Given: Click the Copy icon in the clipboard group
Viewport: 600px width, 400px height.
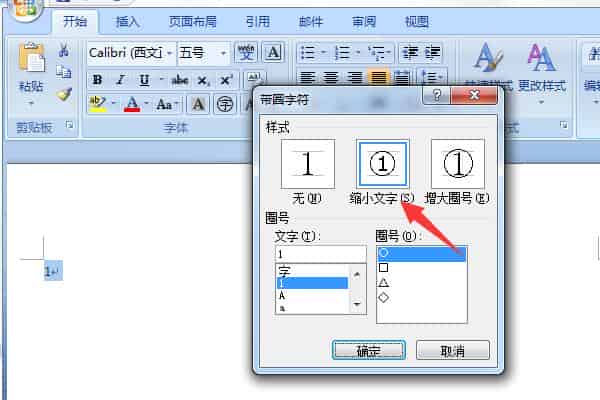Looking at the screenshot, I should coord(64,72).
